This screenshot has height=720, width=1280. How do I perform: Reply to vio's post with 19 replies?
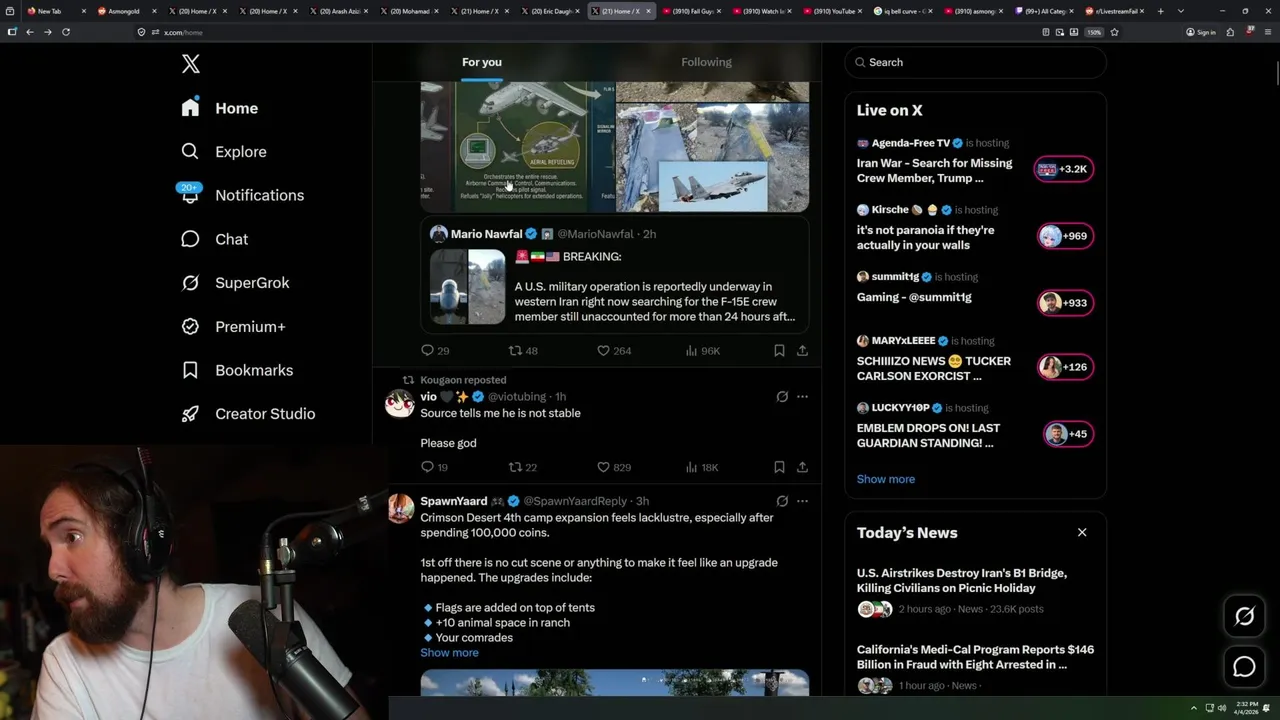[435, 467]
